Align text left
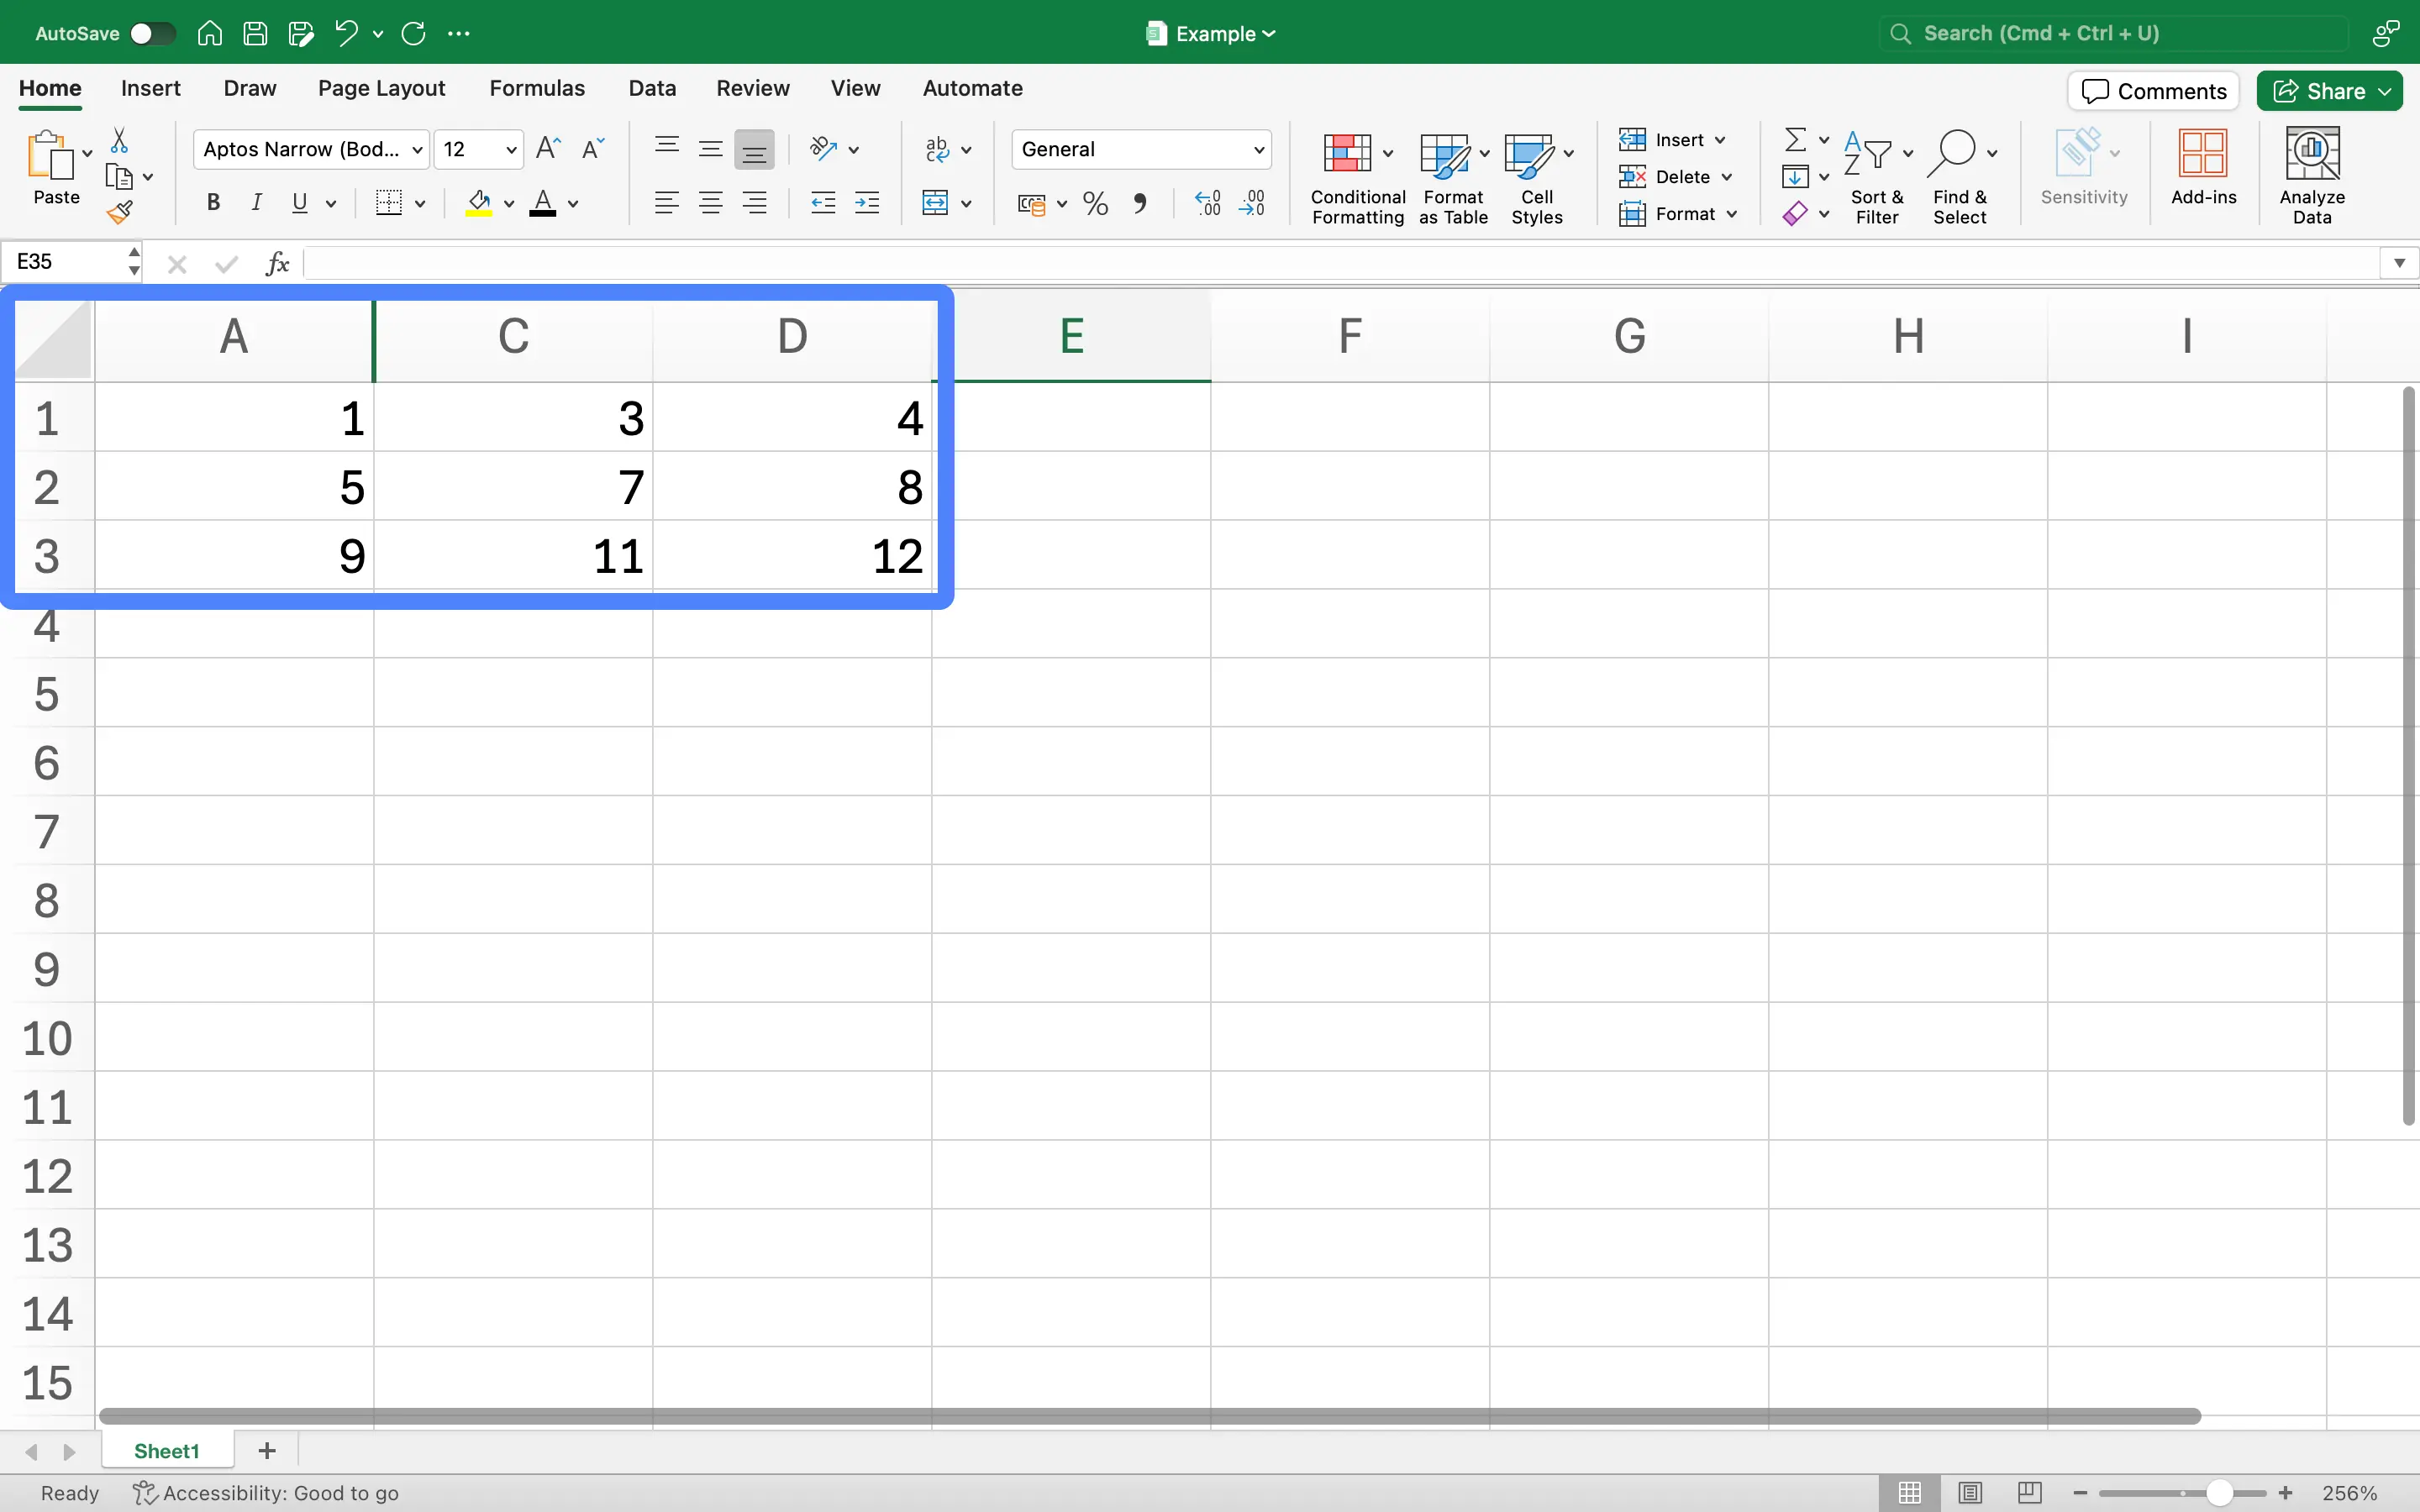This screenshot has width=2420, height=1512. (x=667, y=203)
